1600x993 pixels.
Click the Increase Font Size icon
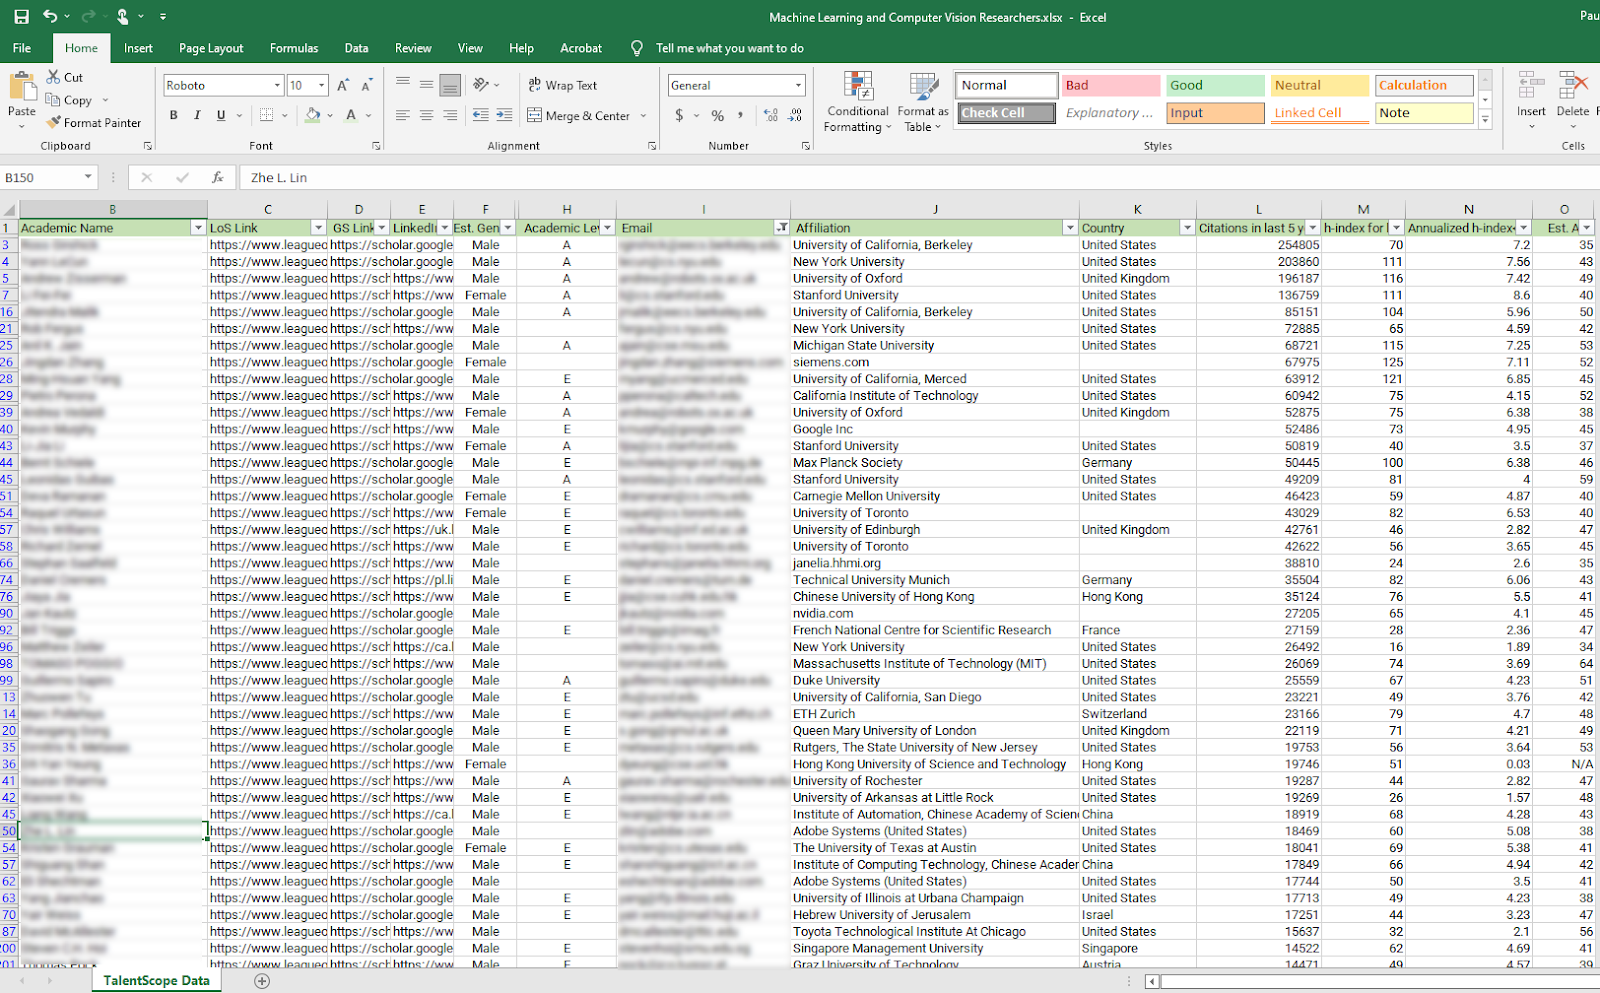click(343, 86)
